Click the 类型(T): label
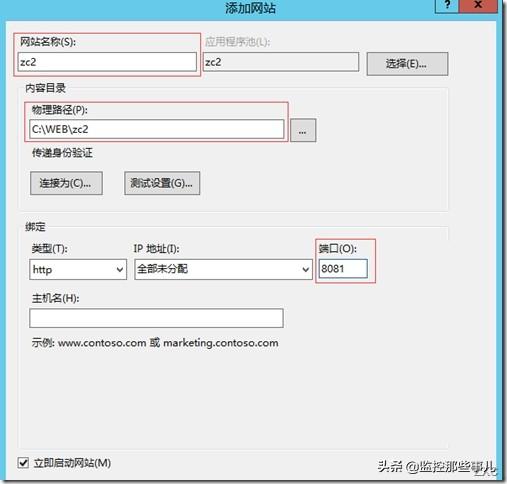This screenshot has height=484, width=507. (x=50, y=249)
